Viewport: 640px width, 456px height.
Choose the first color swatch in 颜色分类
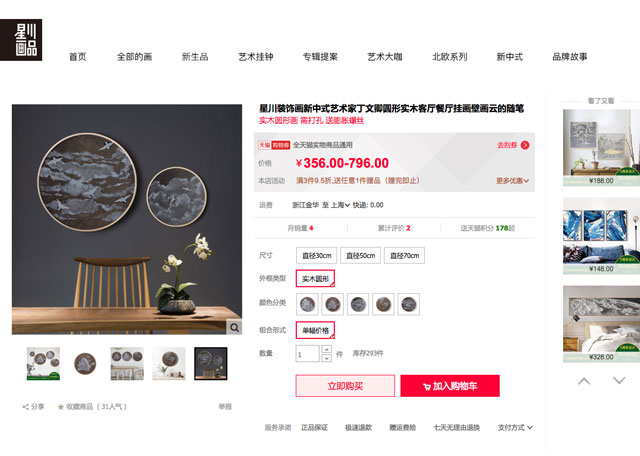click(307, 304)
